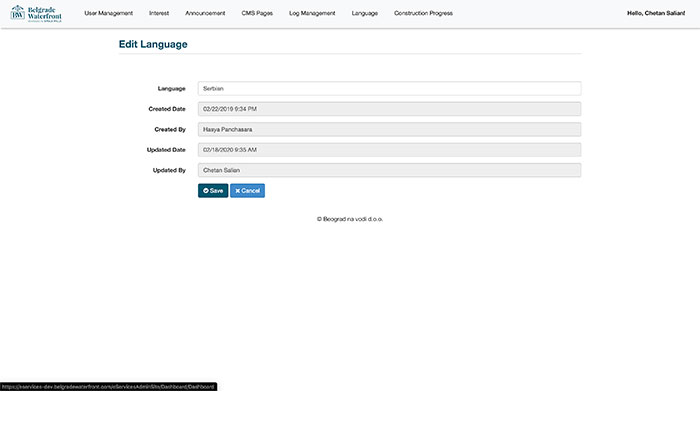Go to the Announcement section

(x=205, y=13)
